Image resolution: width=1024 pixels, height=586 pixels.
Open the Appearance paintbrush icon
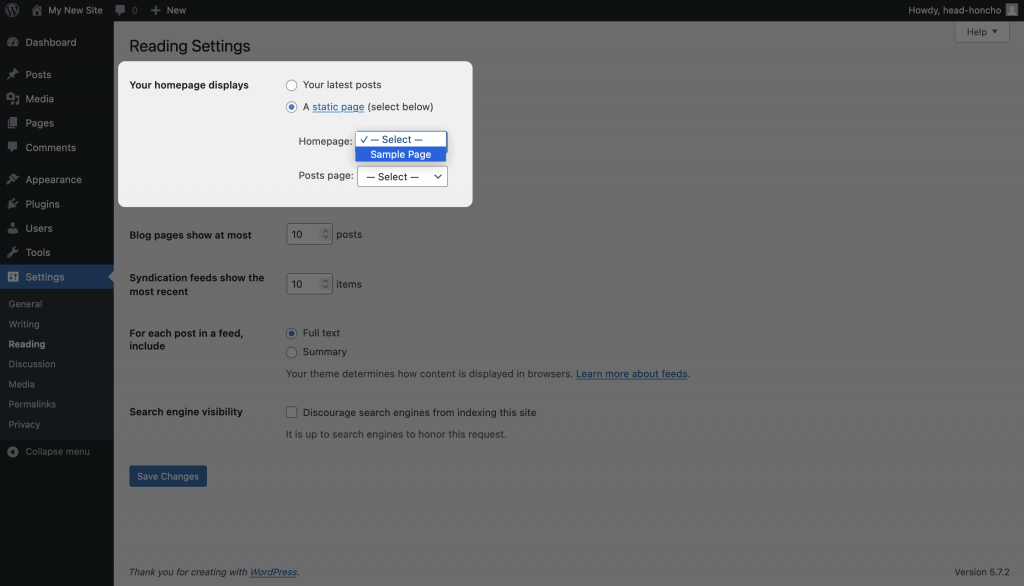pos(13,180)
